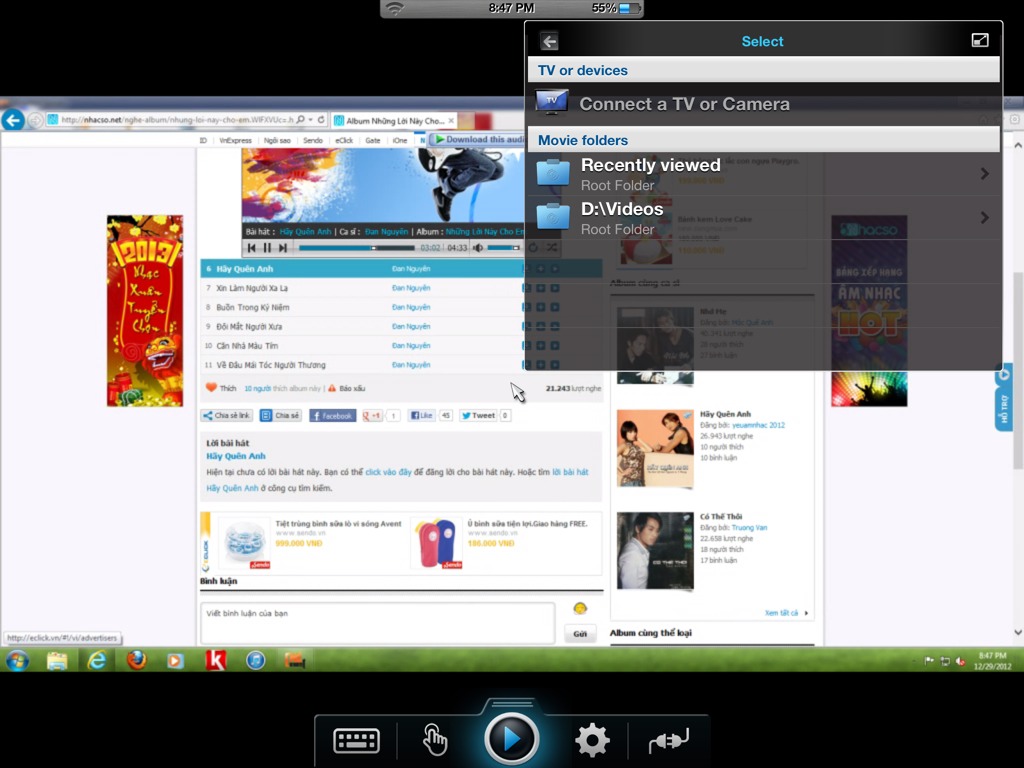The width and height of the screenshot is (1024, 768).
Task: Go back using the Select panel arrow
Action: click(549, 41)
